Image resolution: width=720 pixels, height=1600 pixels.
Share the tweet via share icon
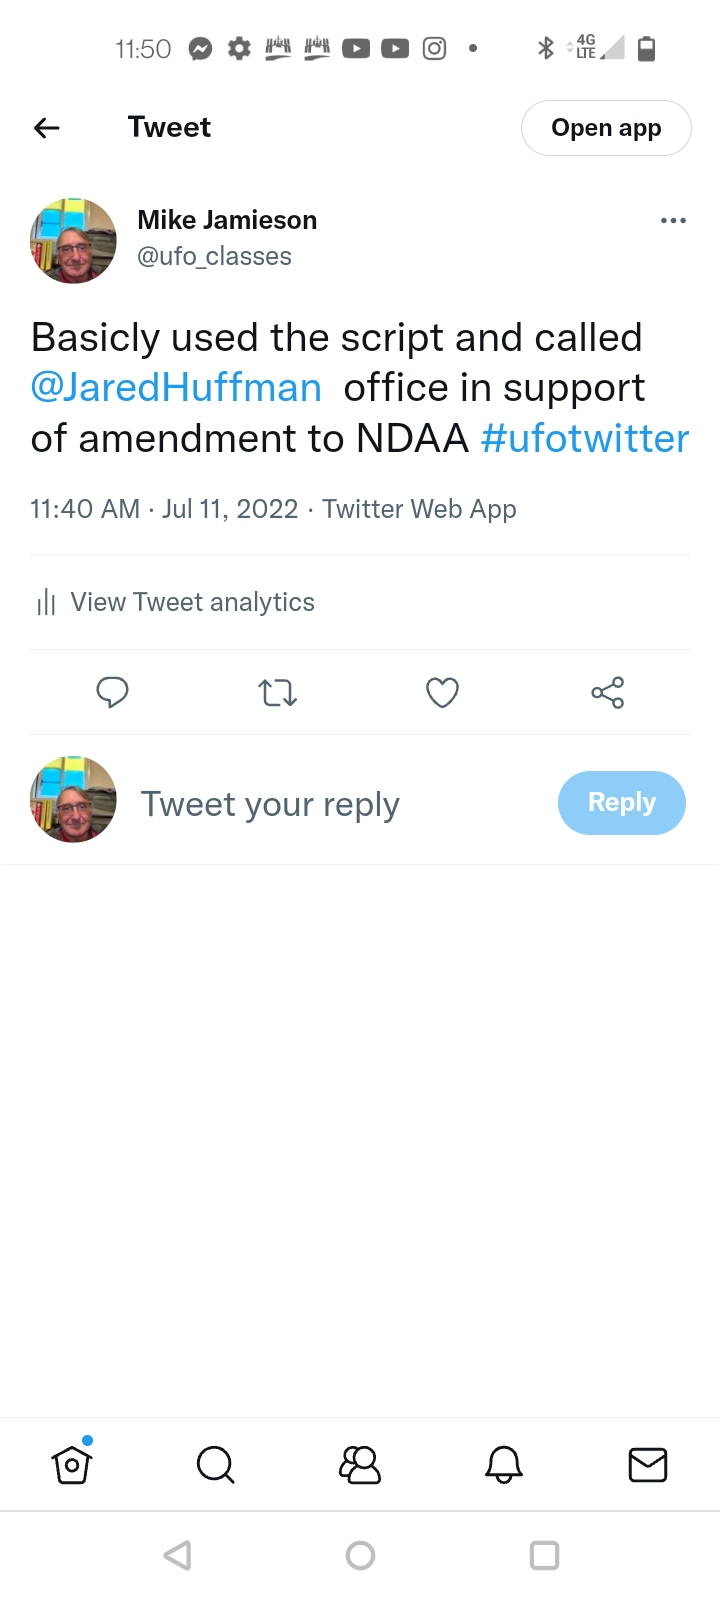[607, 692]
